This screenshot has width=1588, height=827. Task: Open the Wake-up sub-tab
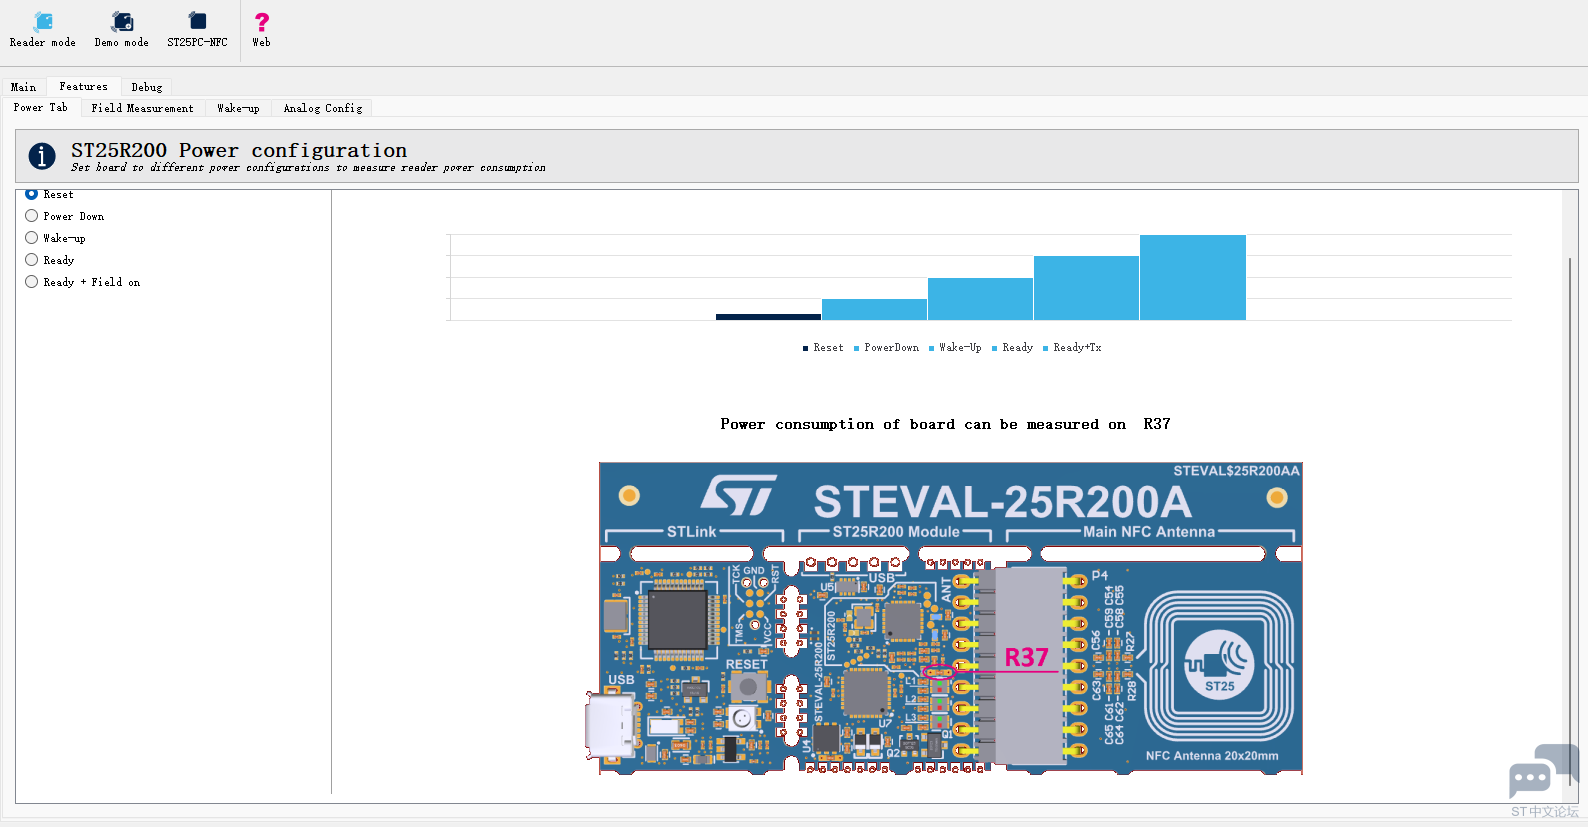click(x=238, y=108)
